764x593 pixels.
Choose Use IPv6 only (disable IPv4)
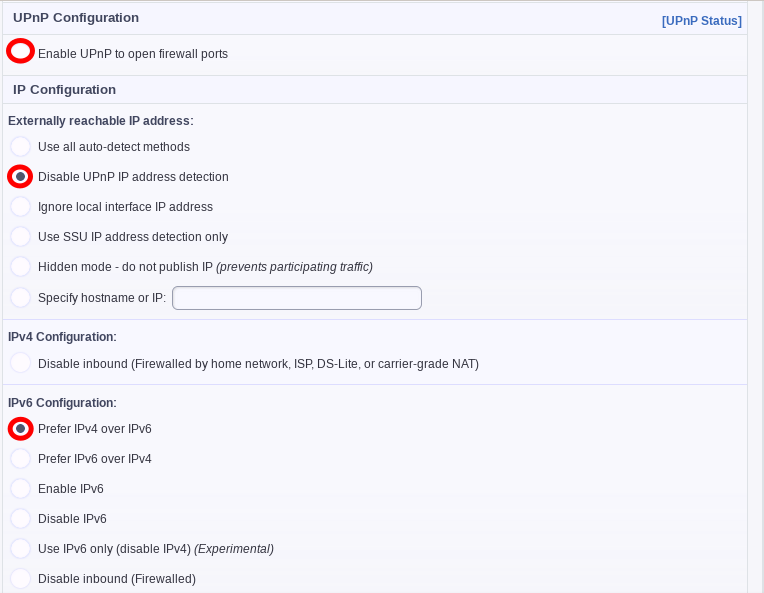(20, 549)
